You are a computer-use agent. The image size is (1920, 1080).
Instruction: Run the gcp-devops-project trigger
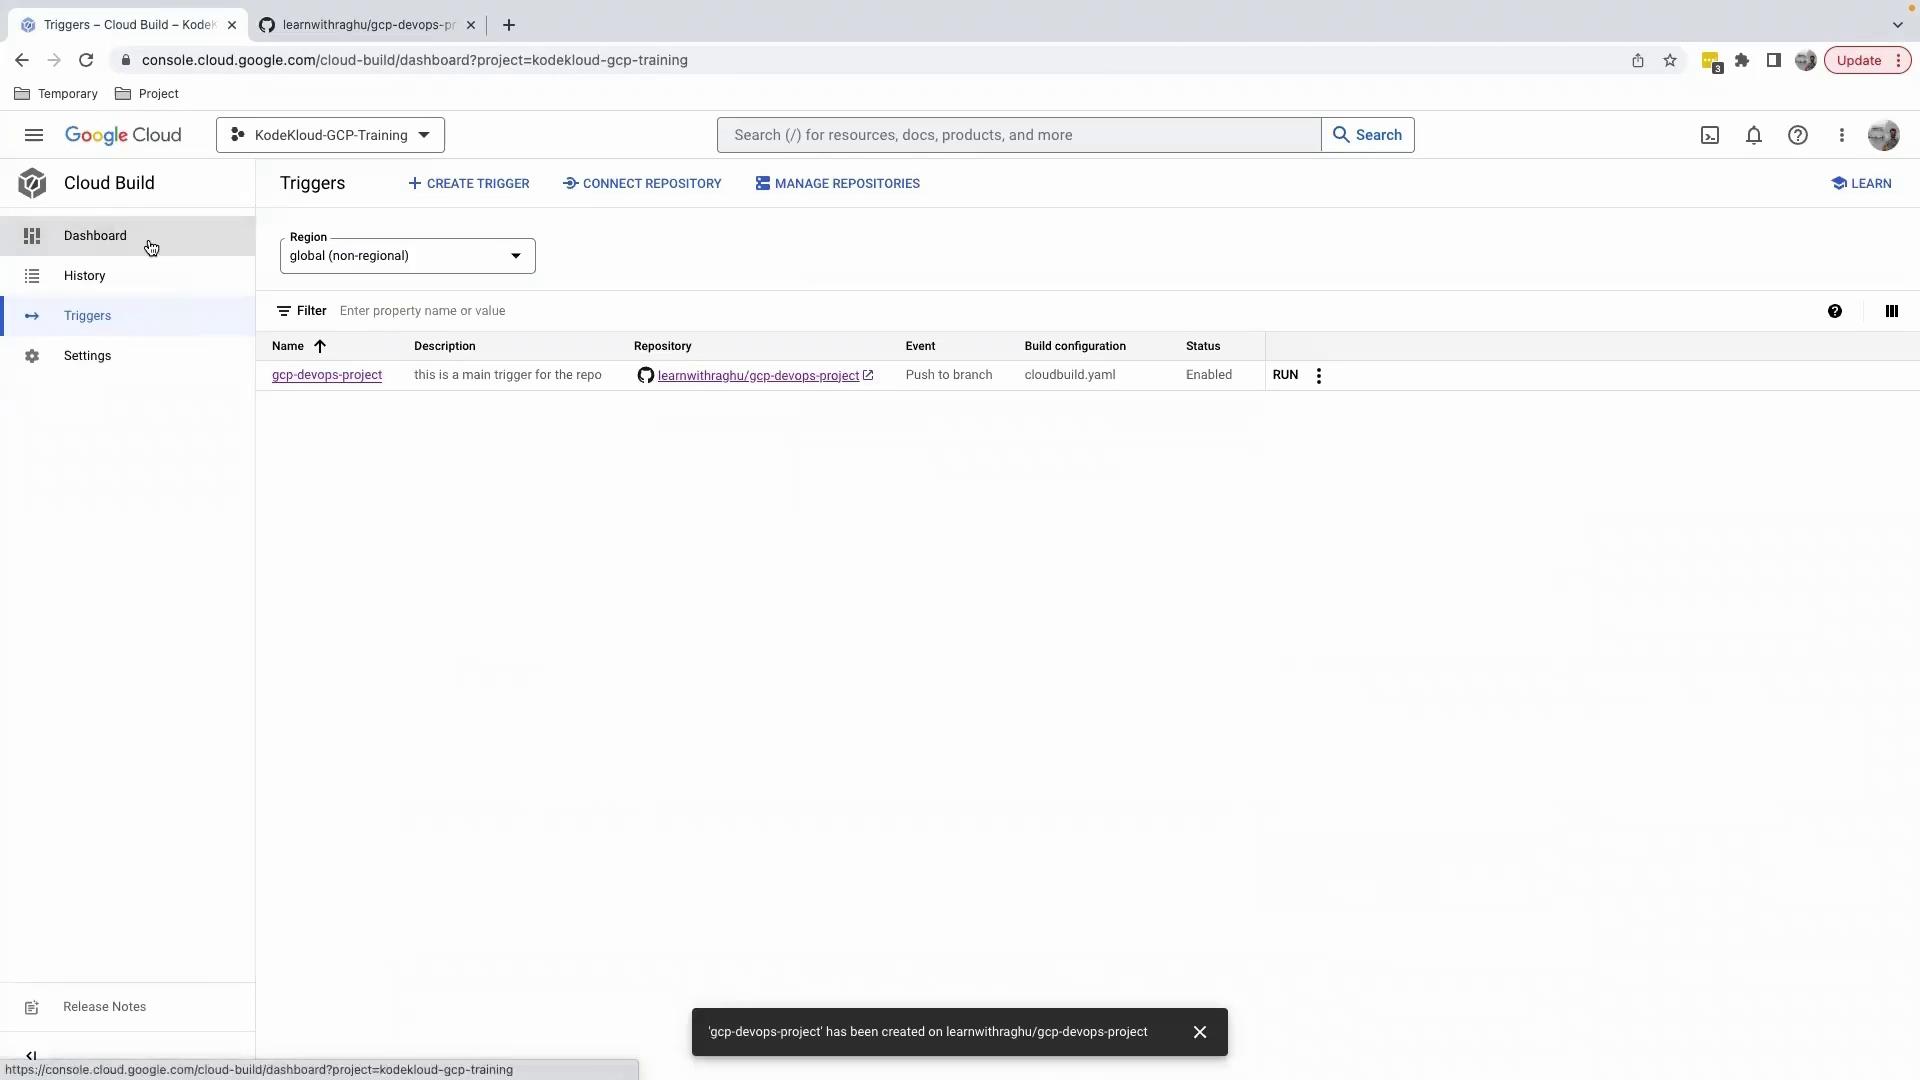click(x=1285, y=375)
